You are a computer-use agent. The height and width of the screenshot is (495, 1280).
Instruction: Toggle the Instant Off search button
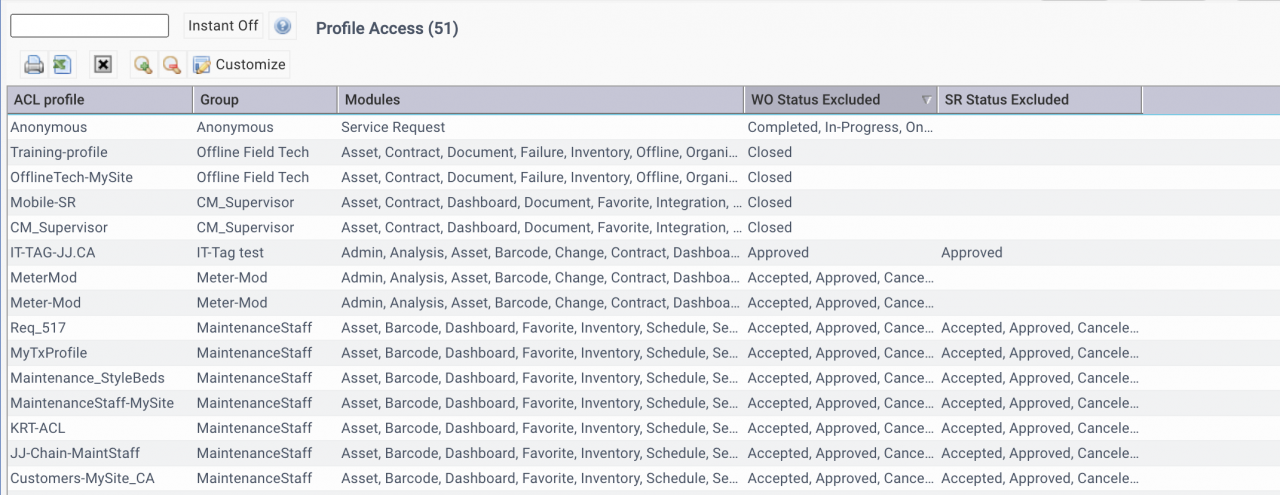(223, 26)
